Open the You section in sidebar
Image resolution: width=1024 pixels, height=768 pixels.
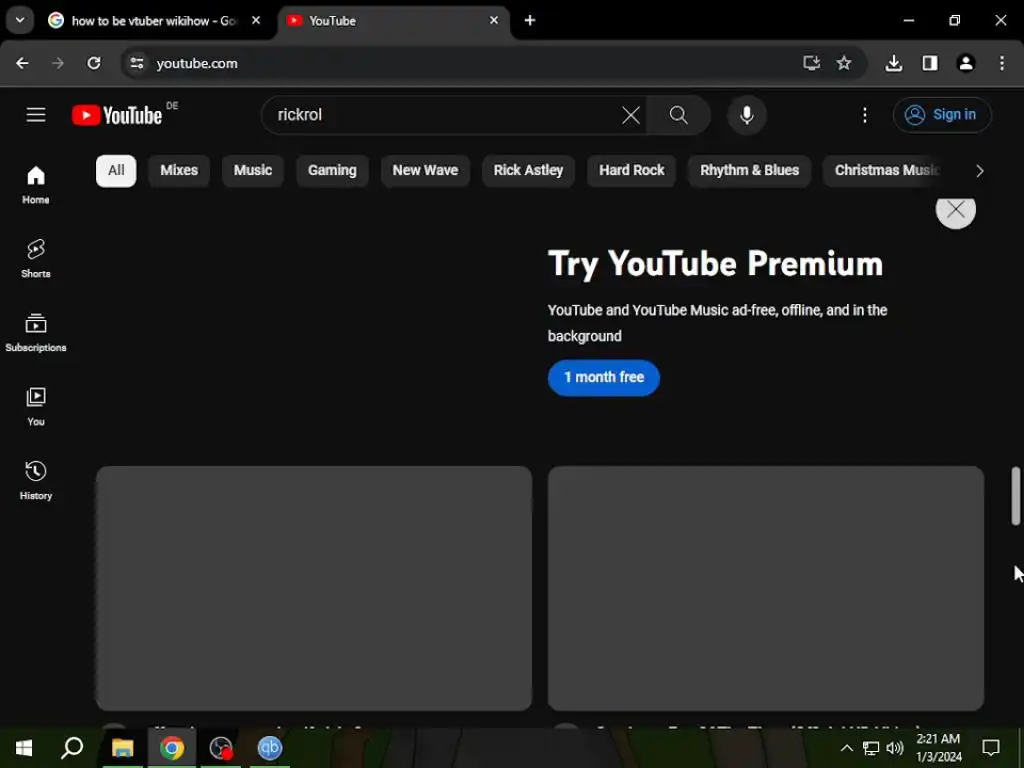coord(36,406)
